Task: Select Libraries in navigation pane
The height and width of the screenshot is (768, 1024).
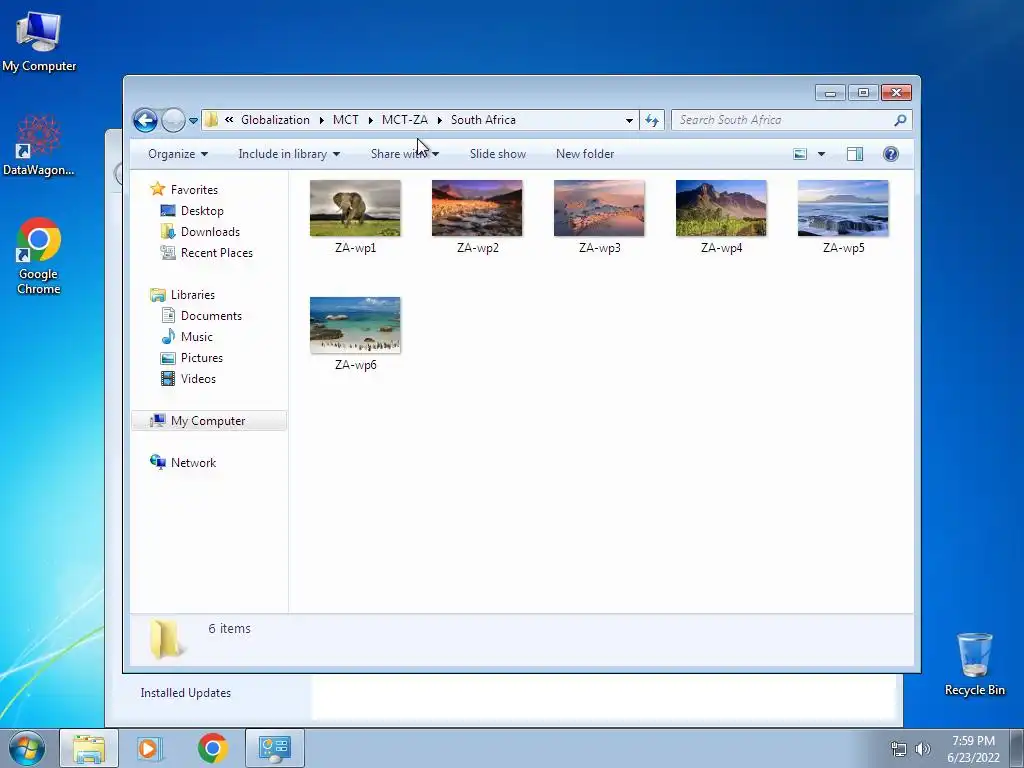Action: pyautogui.click(x=192, y=295)
